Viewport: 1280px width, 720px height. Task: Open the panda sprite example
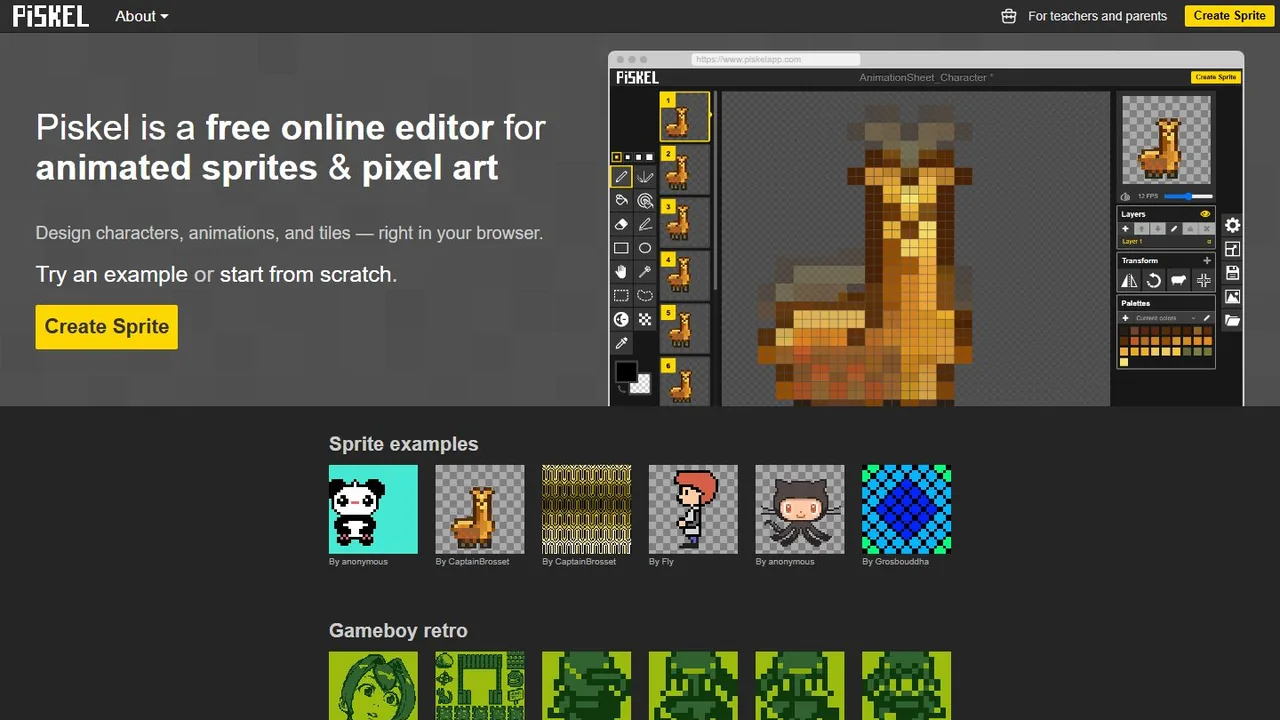point(373,509)
